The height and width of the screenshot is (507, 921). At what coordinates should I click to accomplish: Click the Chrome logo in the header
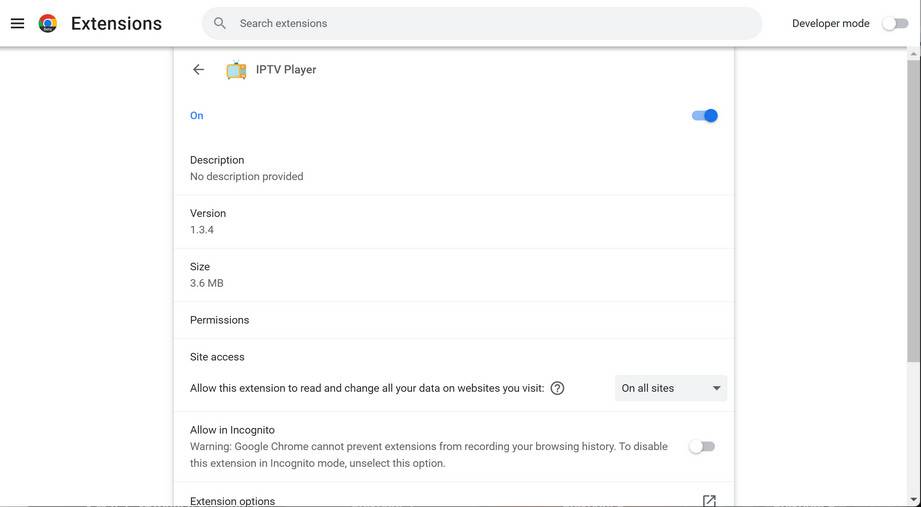47,23
